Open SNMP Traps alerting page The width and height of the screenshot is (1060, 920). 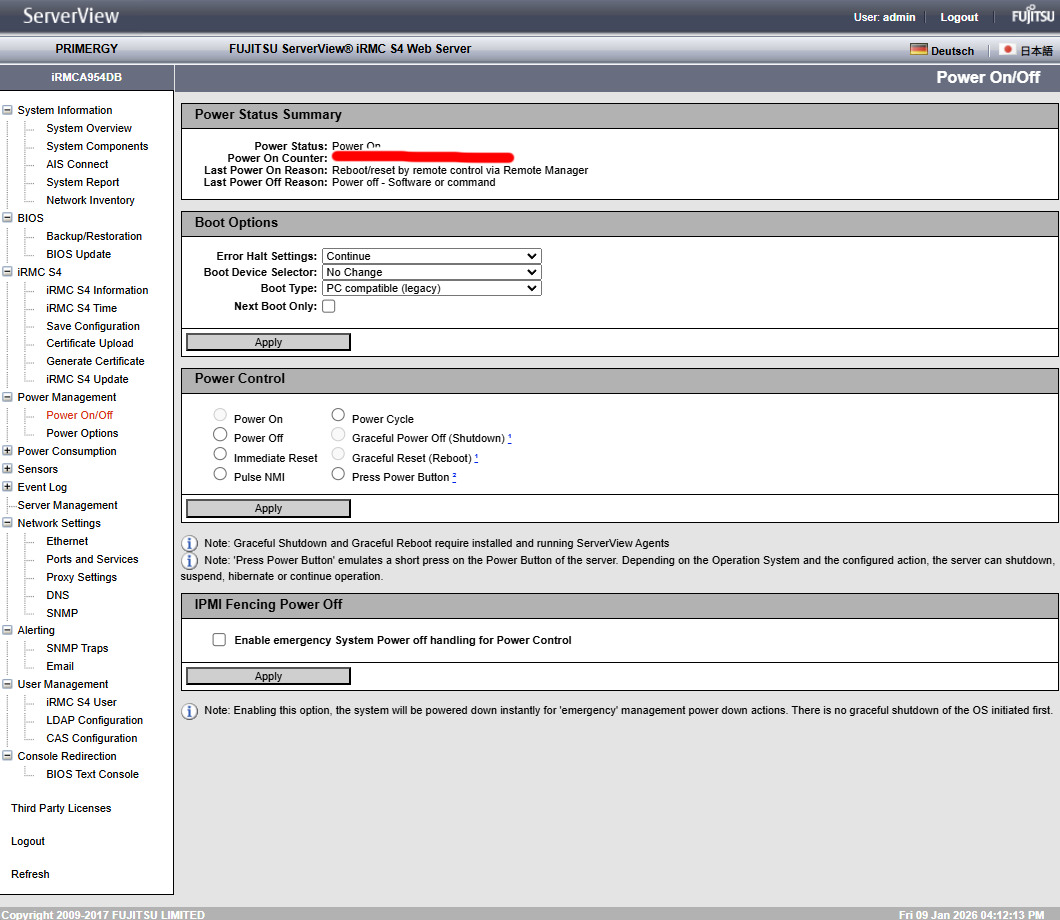pos(77,648)
